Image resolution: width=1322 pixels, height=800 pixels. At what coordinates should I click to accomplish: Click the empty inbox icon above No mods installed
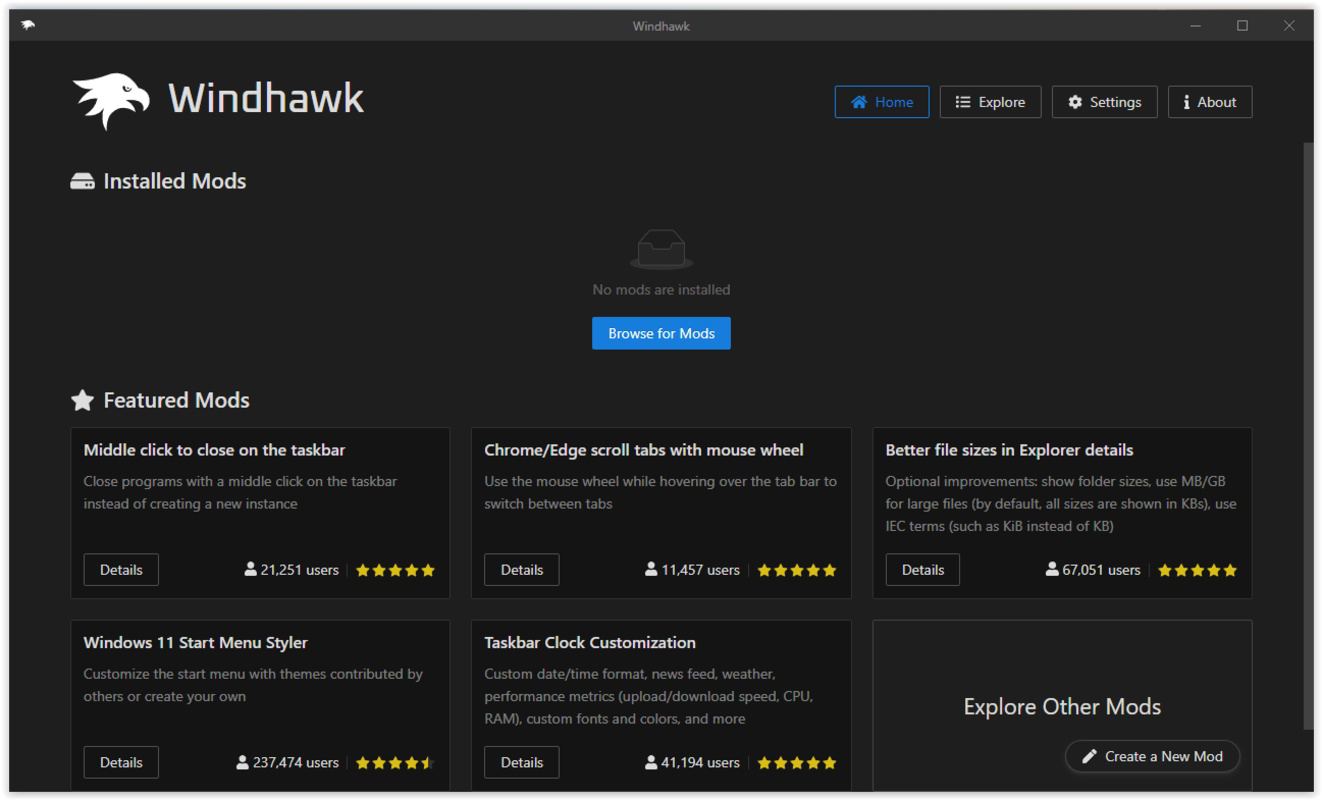click(x=661, y=248)
